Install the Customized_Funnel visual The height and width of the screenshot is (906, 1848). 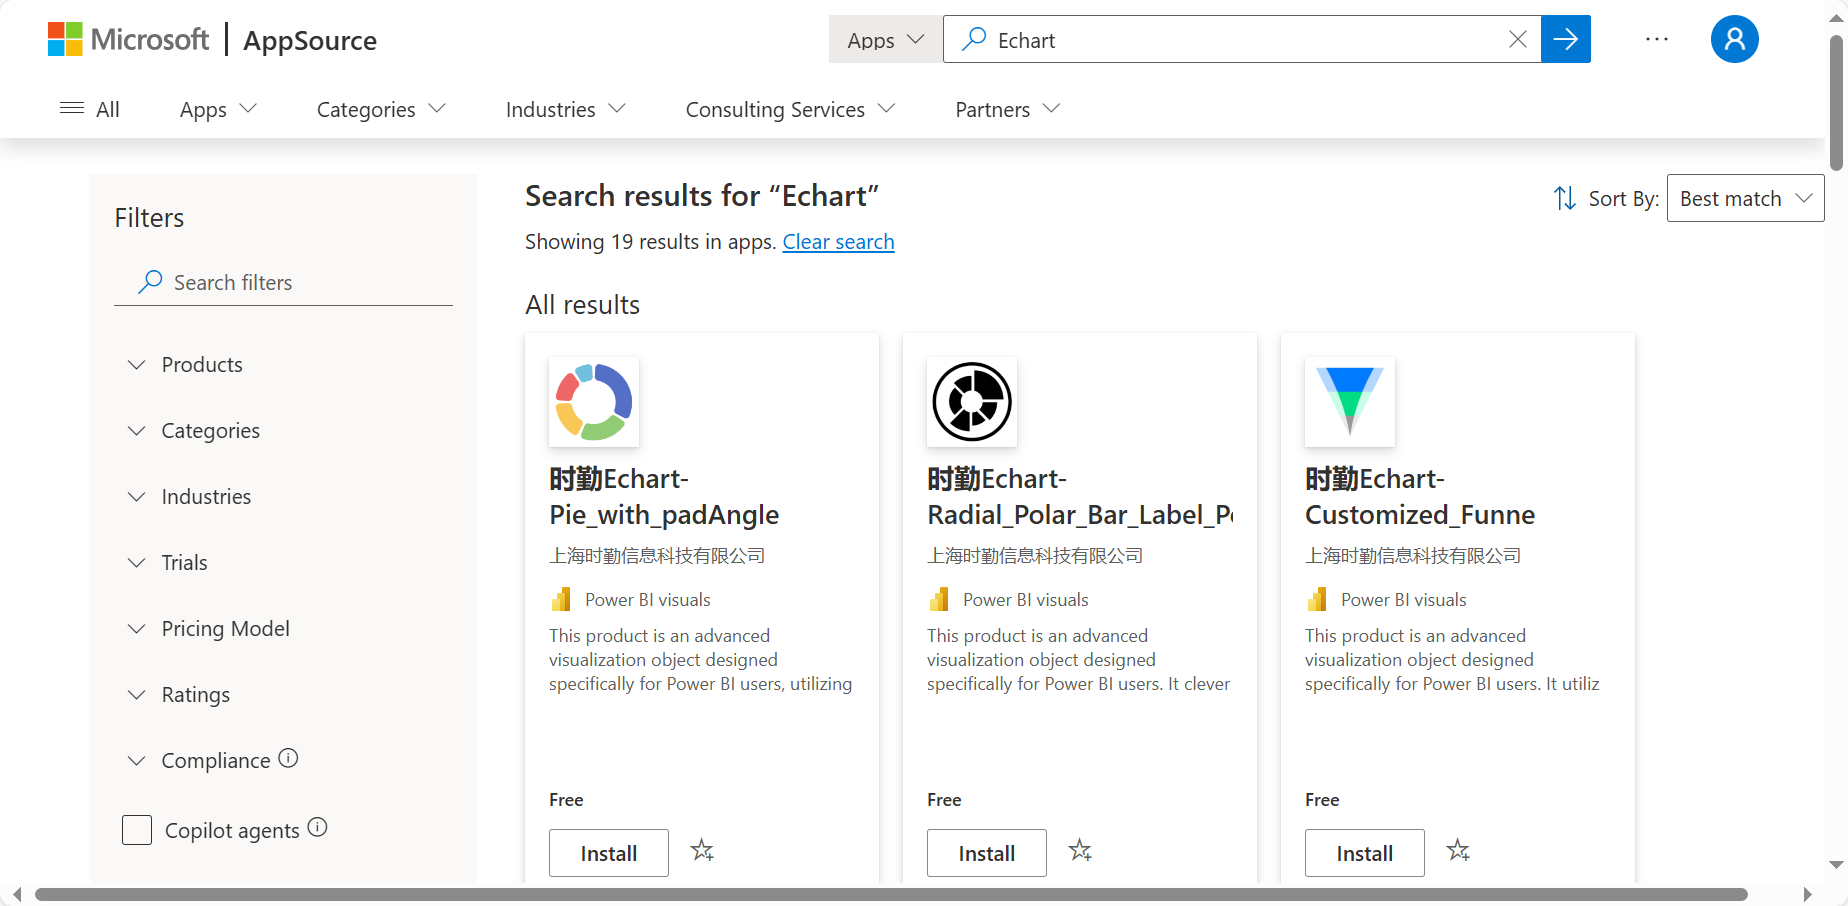coord(1365,853)
